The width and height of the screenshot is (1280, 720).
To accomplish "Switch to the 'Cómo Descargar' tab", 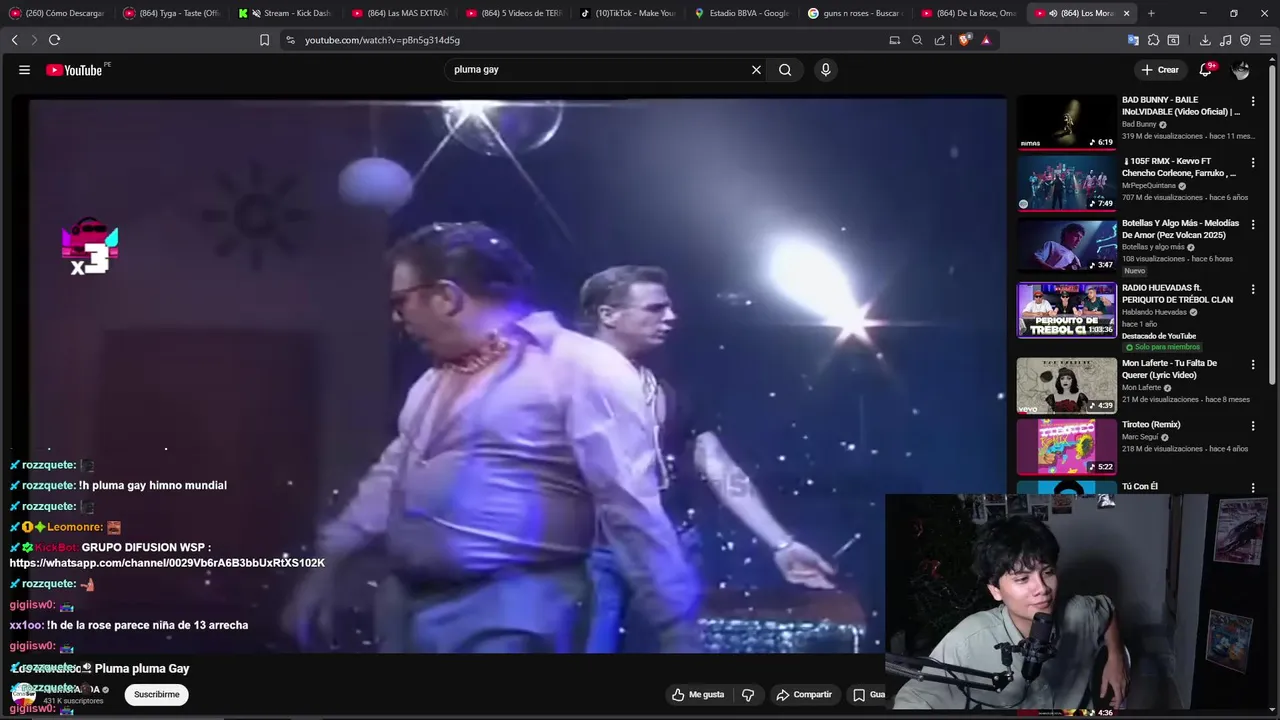I will pyautogui.click(x=57, y=13).
